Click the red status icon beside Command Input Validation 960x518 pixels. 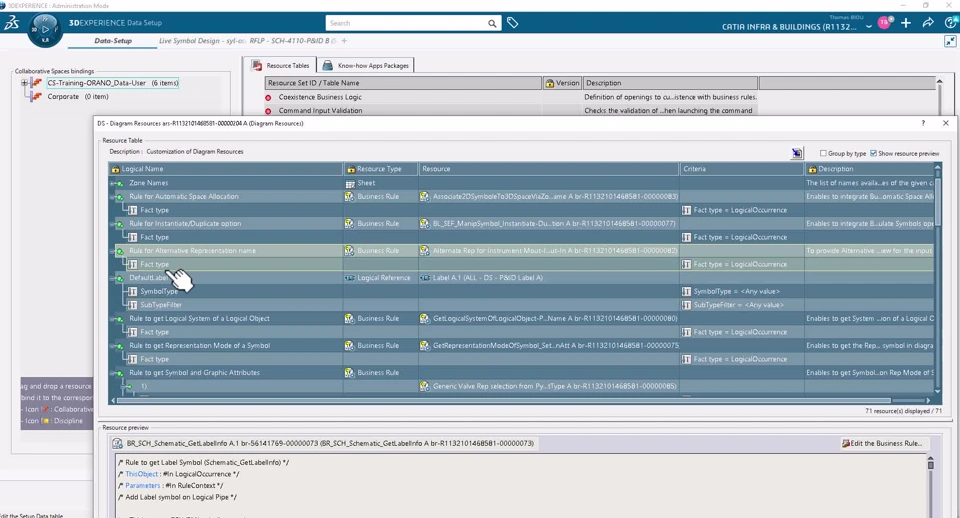(x=268, y=111)
